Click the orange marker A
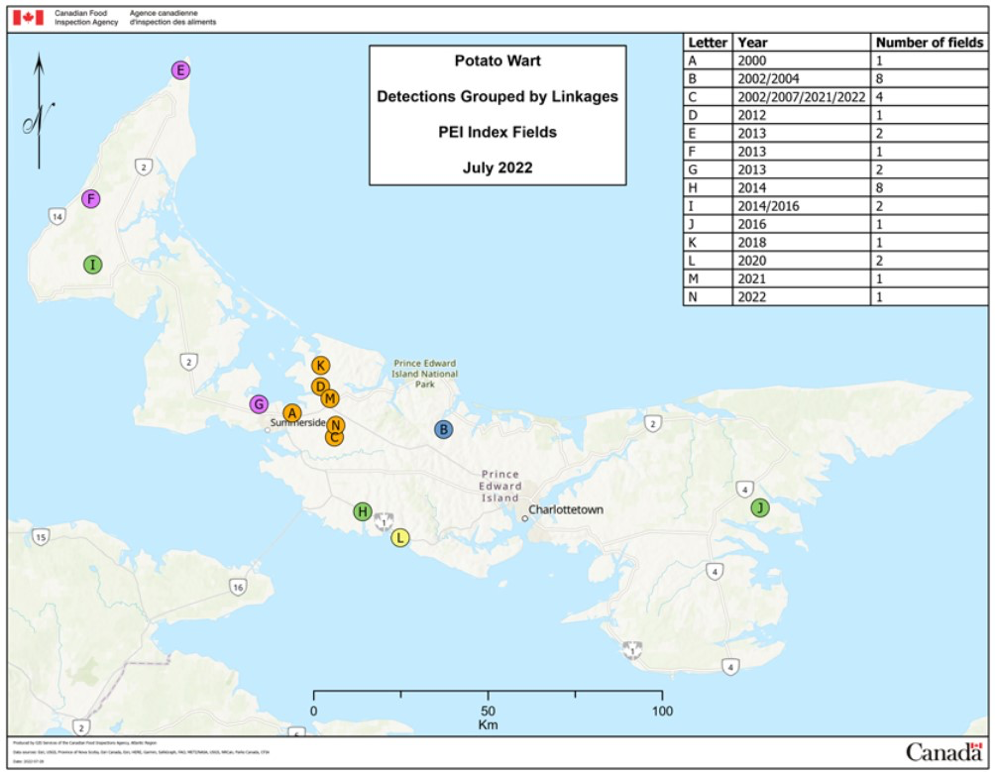The image size is (995, 772). [291, 413]
